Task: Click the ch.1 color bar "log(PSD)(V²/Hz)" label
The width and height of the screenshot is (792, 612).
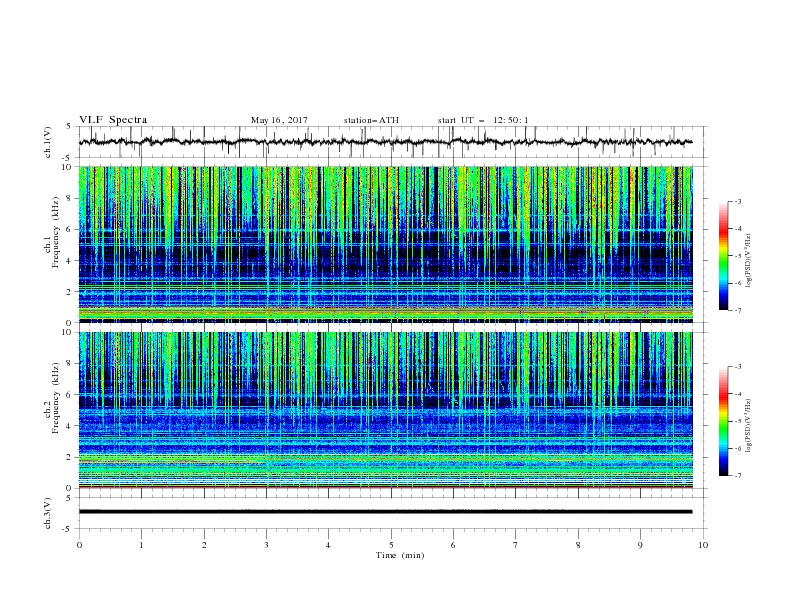Action: tap(749, 261)
